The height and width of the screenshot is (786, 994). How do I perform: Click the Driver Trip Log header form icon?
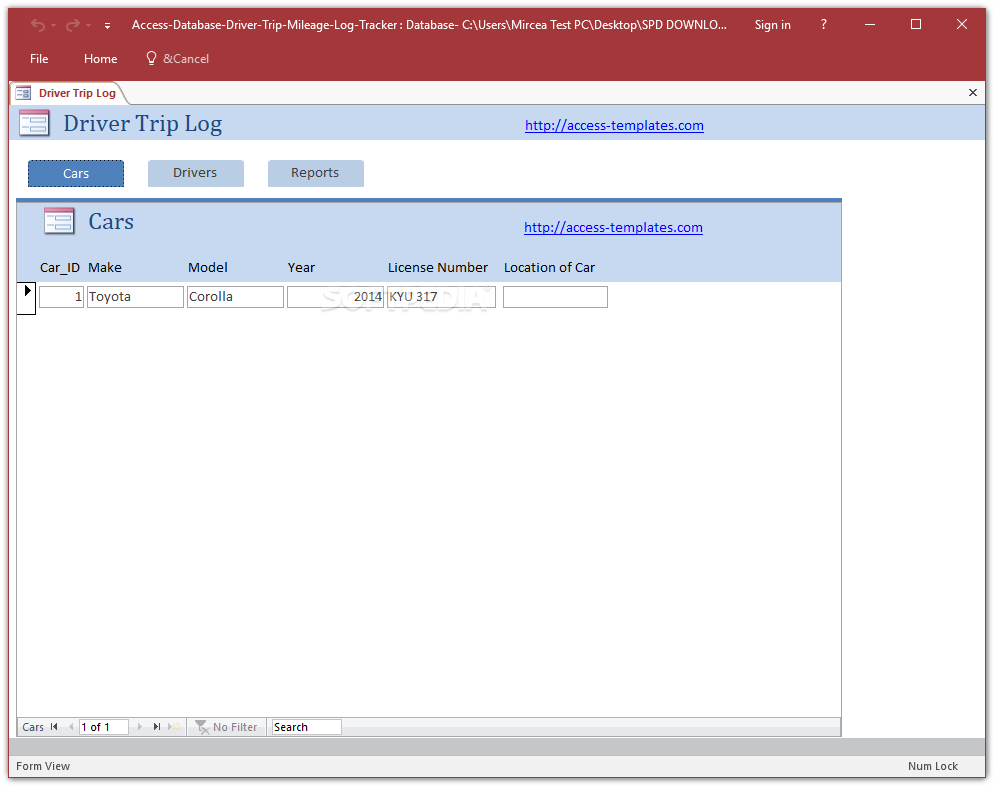click(34, 123)
